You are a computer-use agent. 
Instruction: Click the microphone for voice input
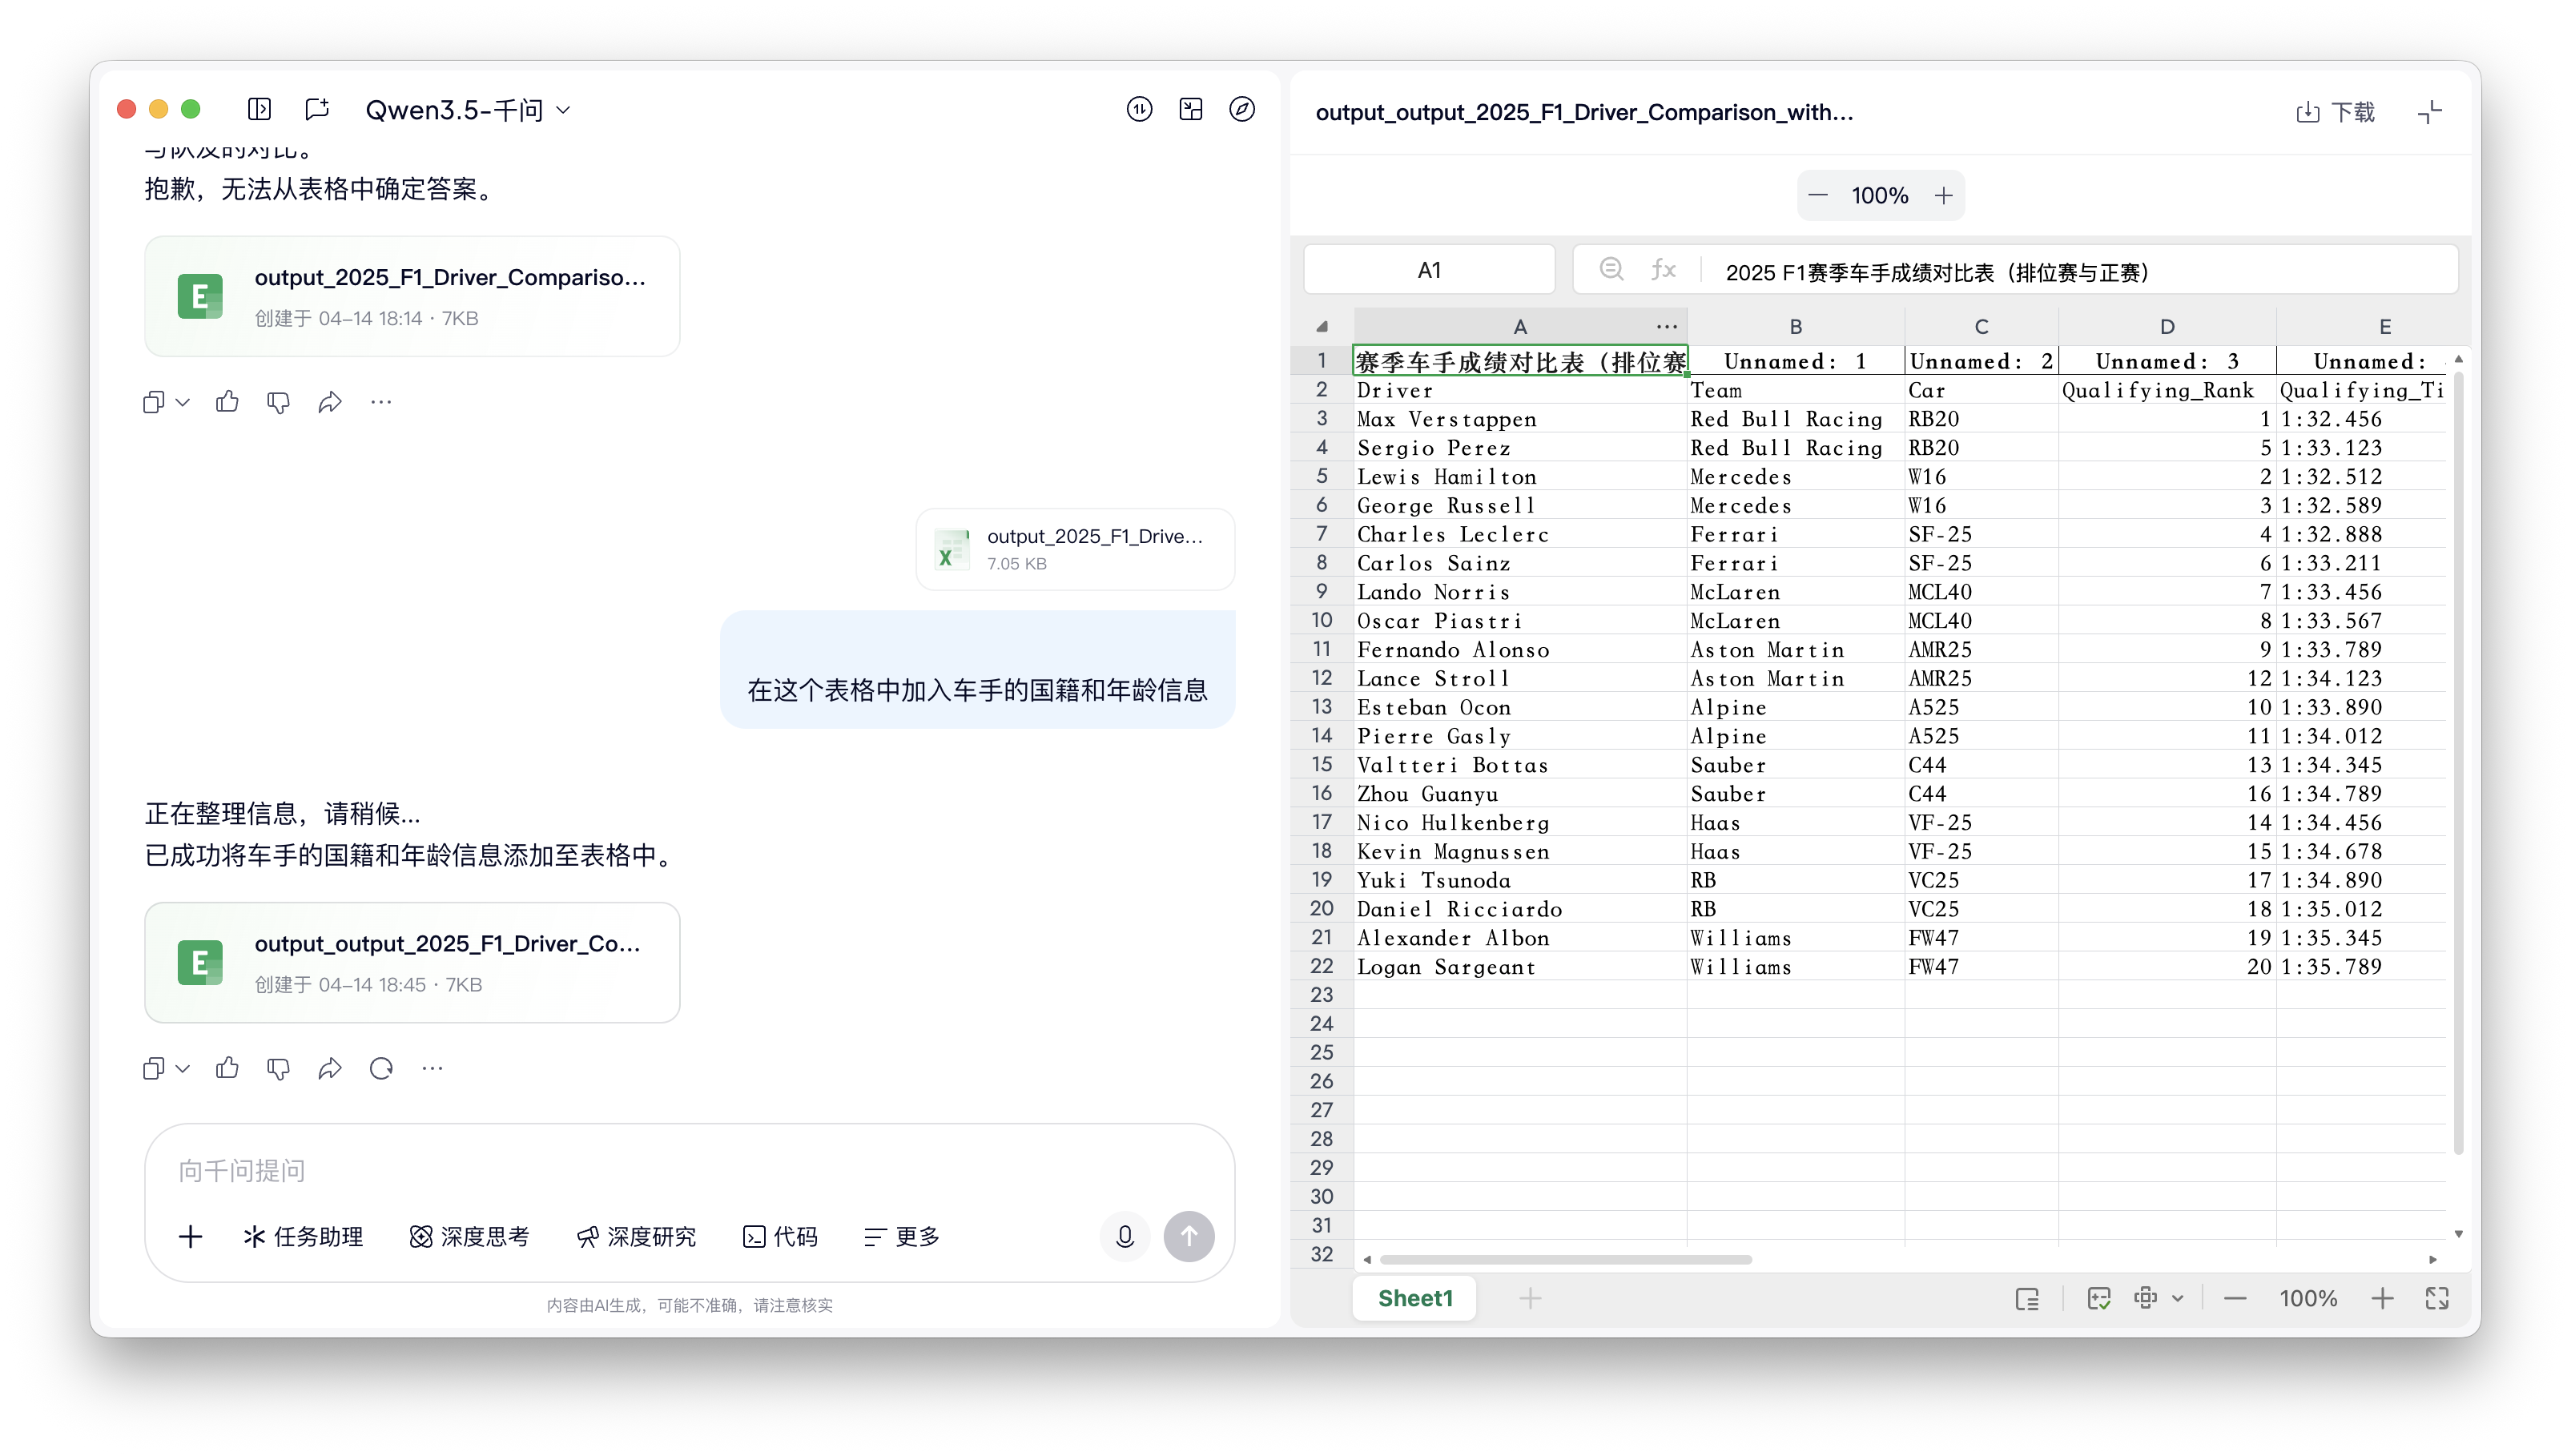tap(1124, 1236)
